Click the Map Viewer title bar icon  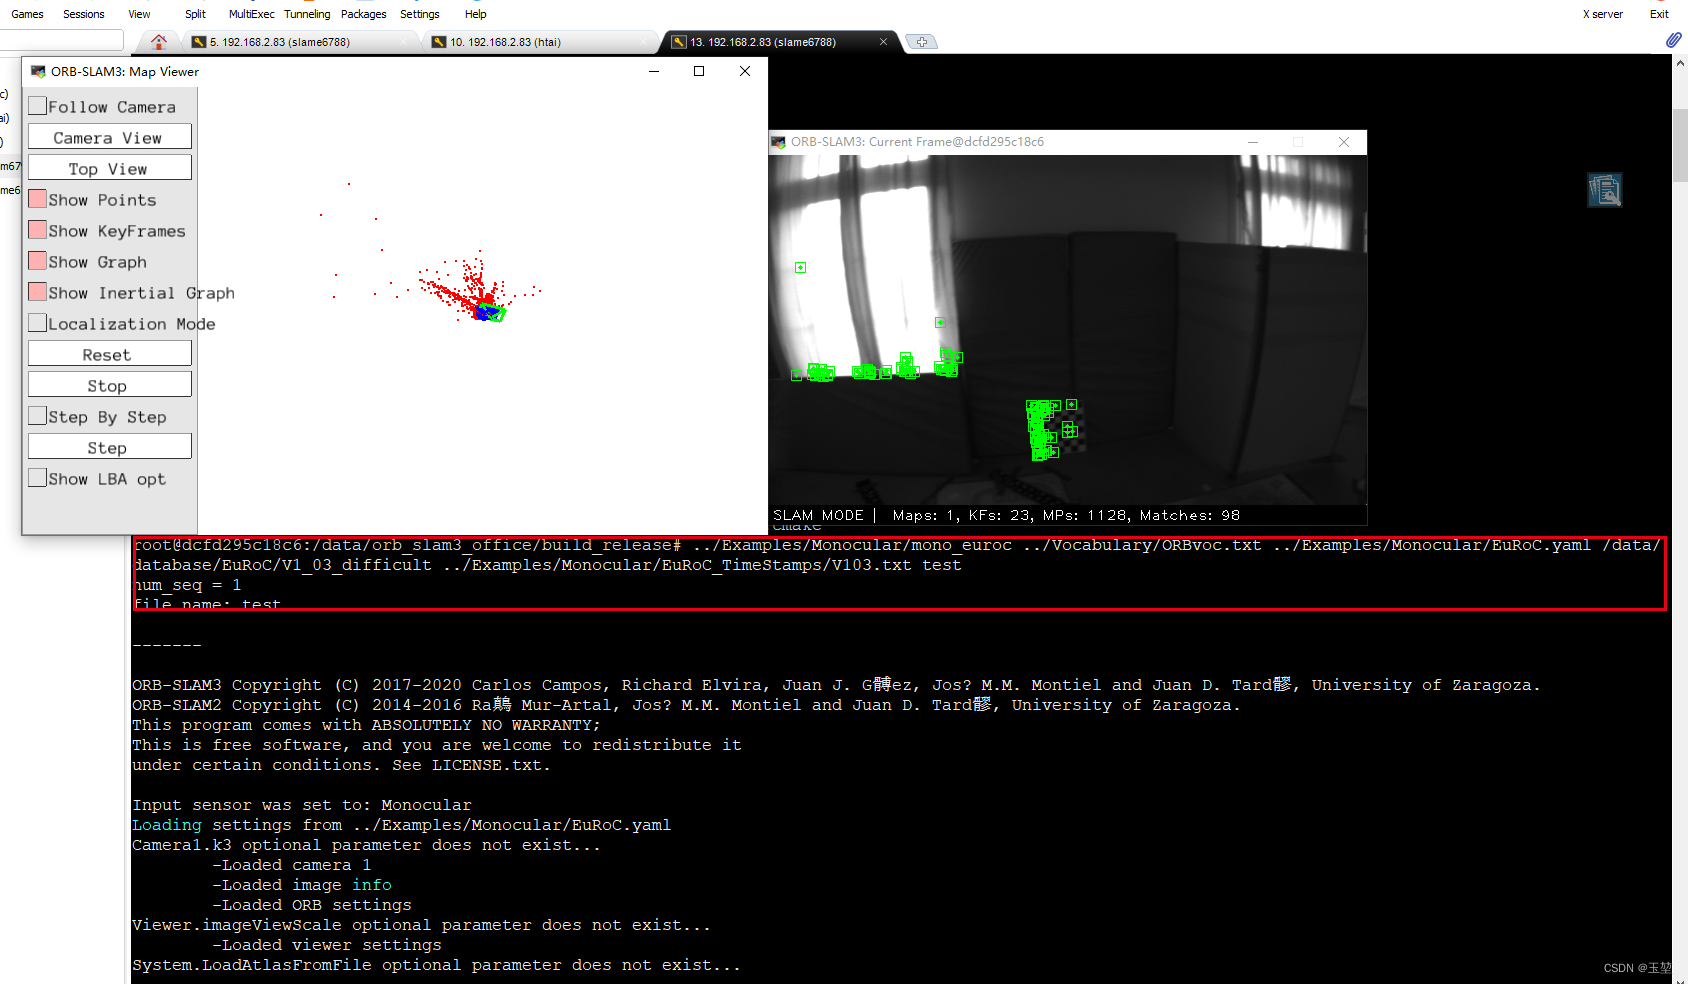(38, 71)
